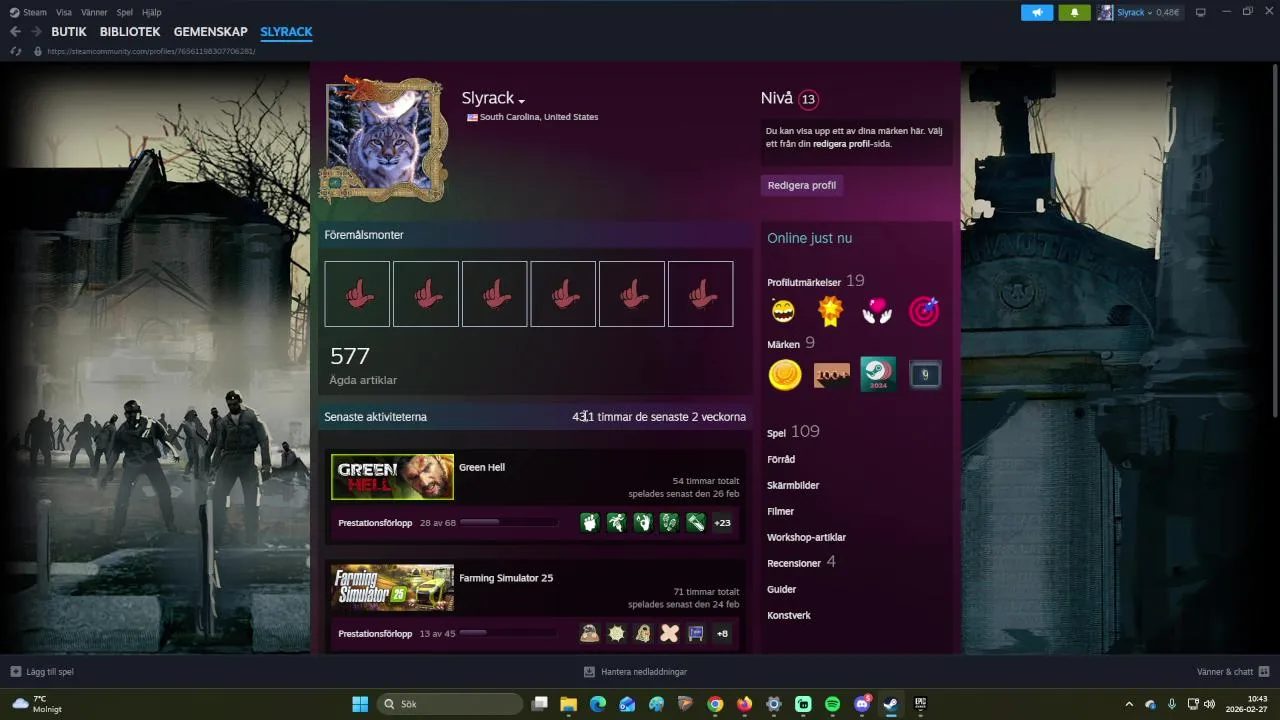
Task: Open the Guider link
Action: tap(782, 589)
